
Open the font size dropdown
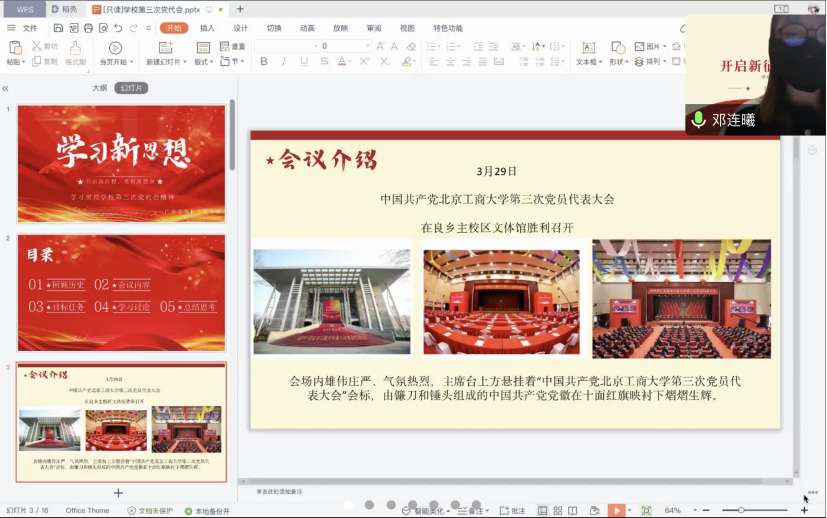click(368, 46)
